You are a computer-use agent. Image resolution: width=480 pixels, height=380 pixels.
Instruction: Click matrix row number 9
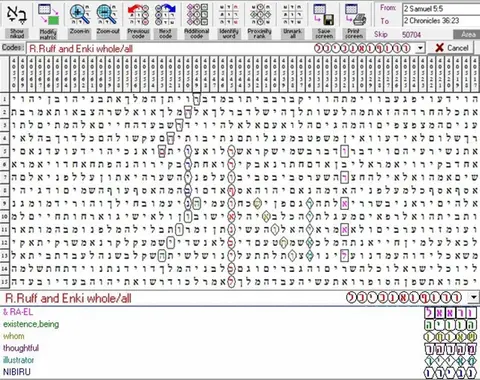[x=4, y=203]
